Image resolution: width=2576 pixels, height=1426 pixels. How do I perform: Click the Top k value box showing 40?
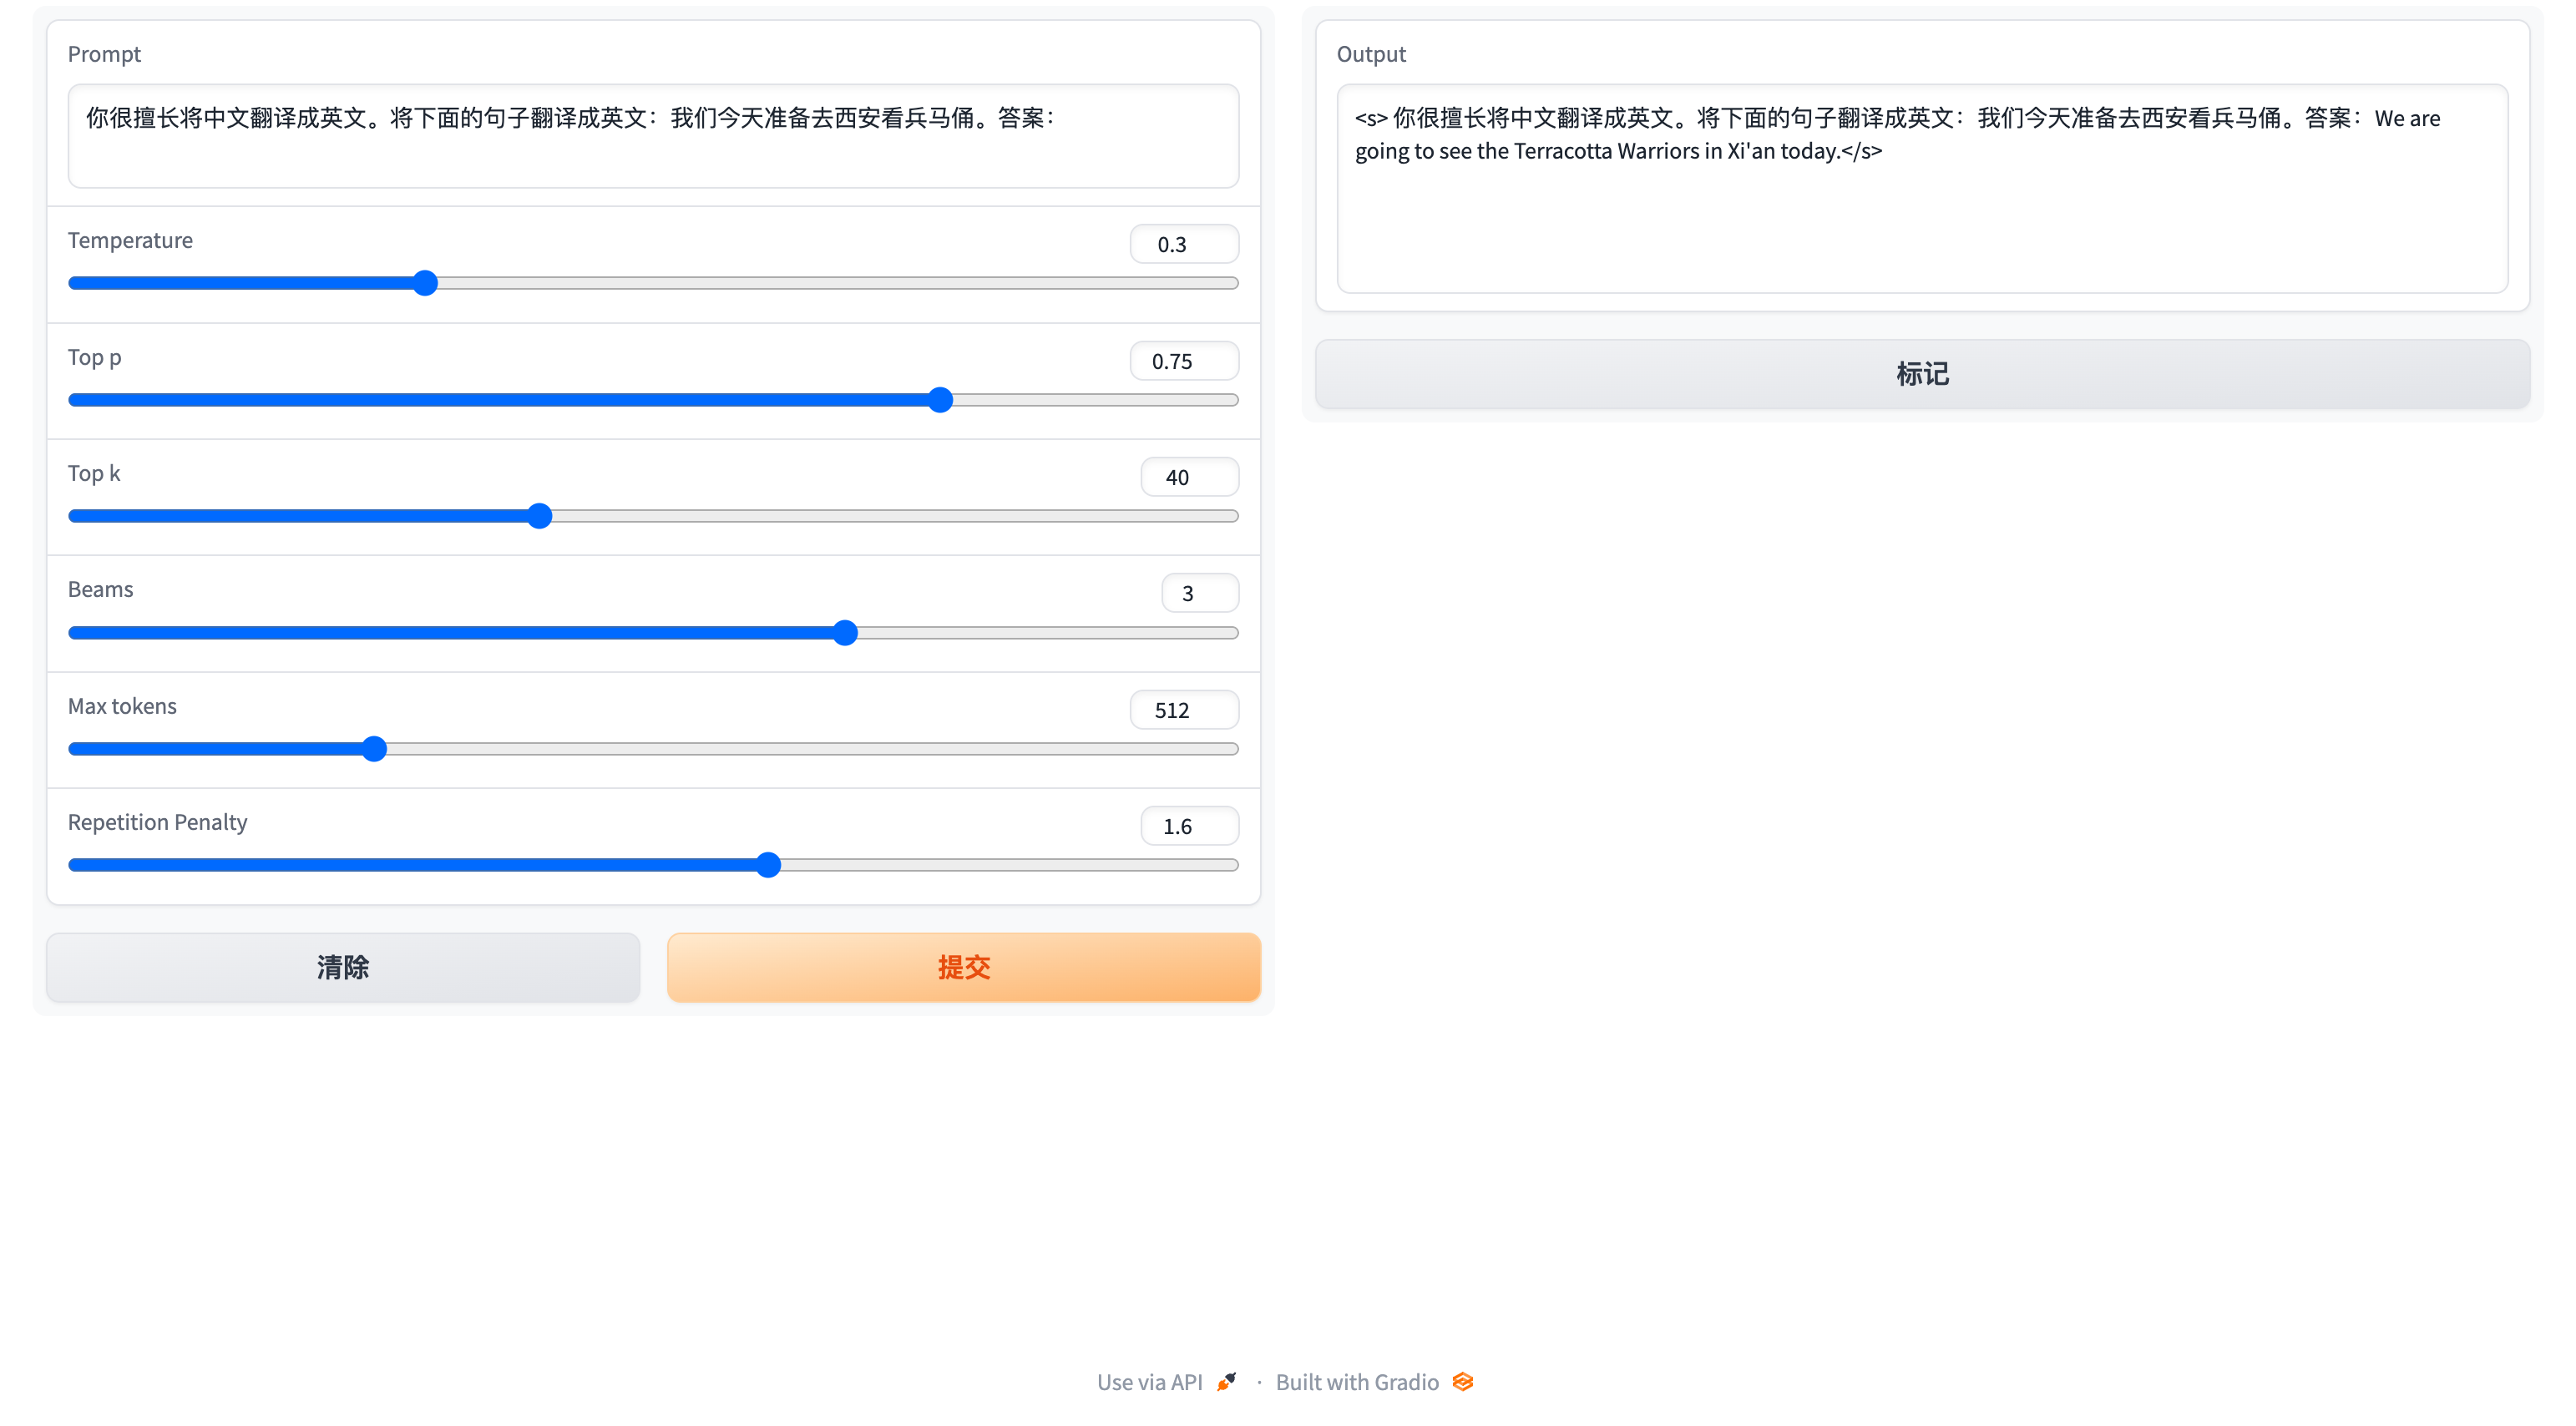coord(1188,477)
